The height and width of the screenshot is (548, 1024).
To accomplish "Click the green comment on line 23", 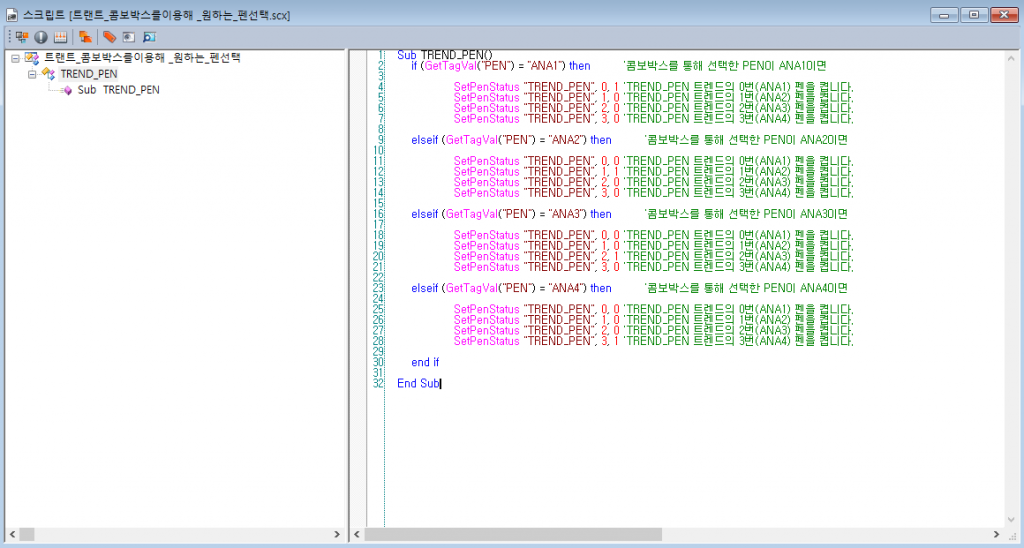I will 746,288.
